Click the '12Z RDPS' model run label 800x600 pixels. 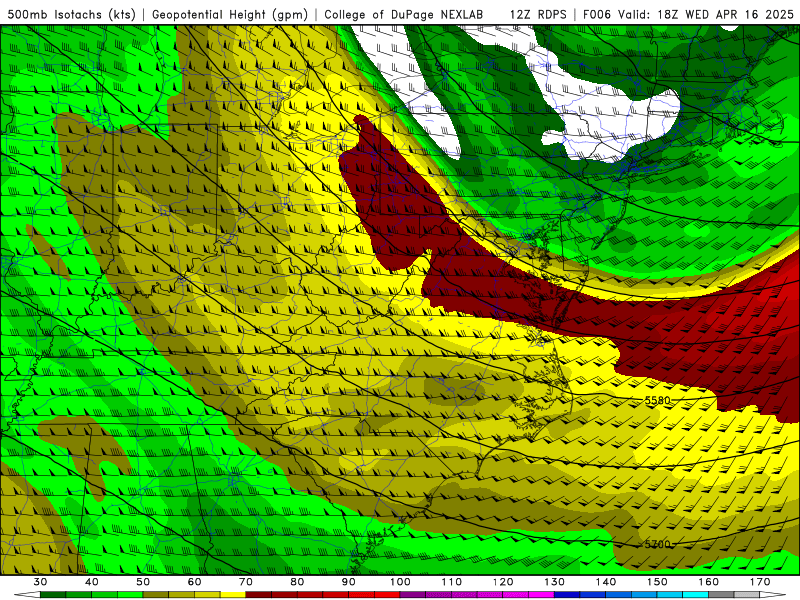[x=538, y=14]
